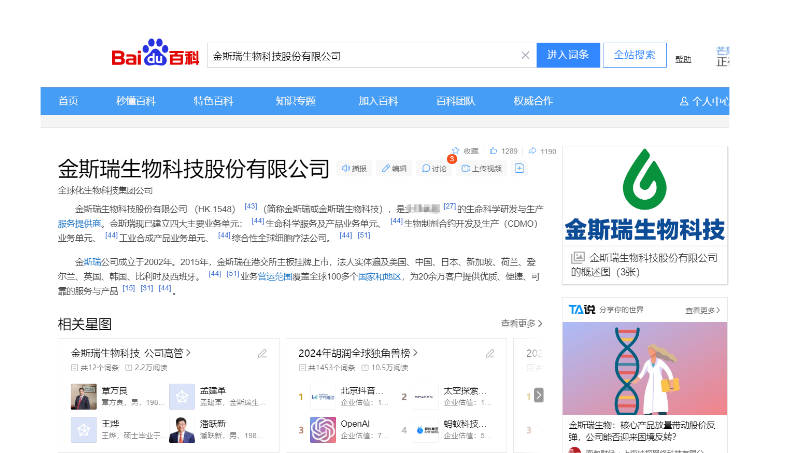Expand 查看更多 in the 相关星图 header
Screen dimensions: 800x453
(521, 323)
